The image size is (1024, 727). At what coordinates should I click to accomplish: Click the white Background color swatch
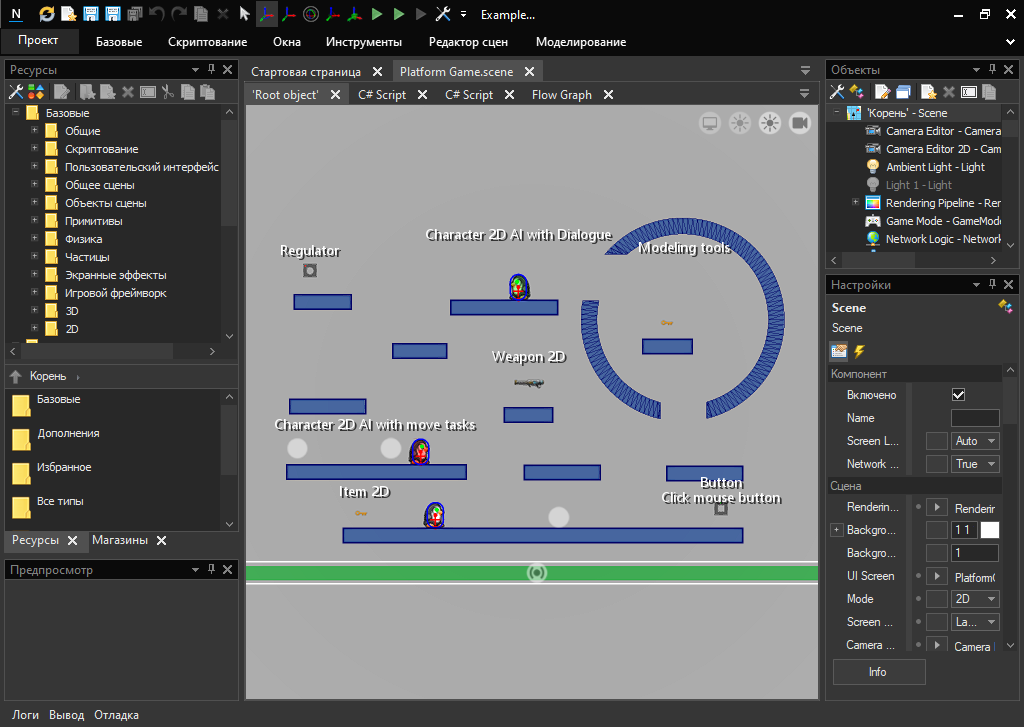989,530
